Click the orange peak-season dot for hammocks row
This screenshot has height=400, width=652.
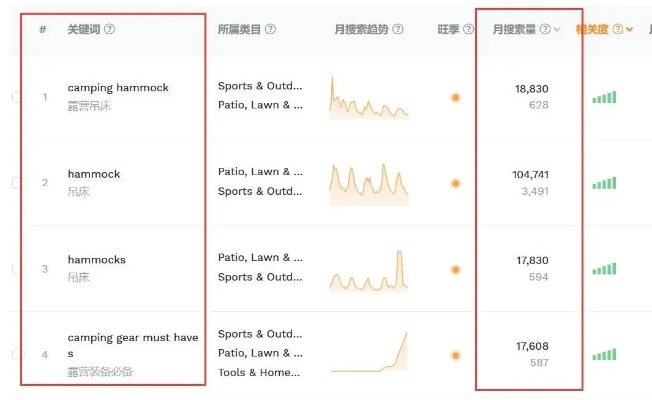pos(455,269)
